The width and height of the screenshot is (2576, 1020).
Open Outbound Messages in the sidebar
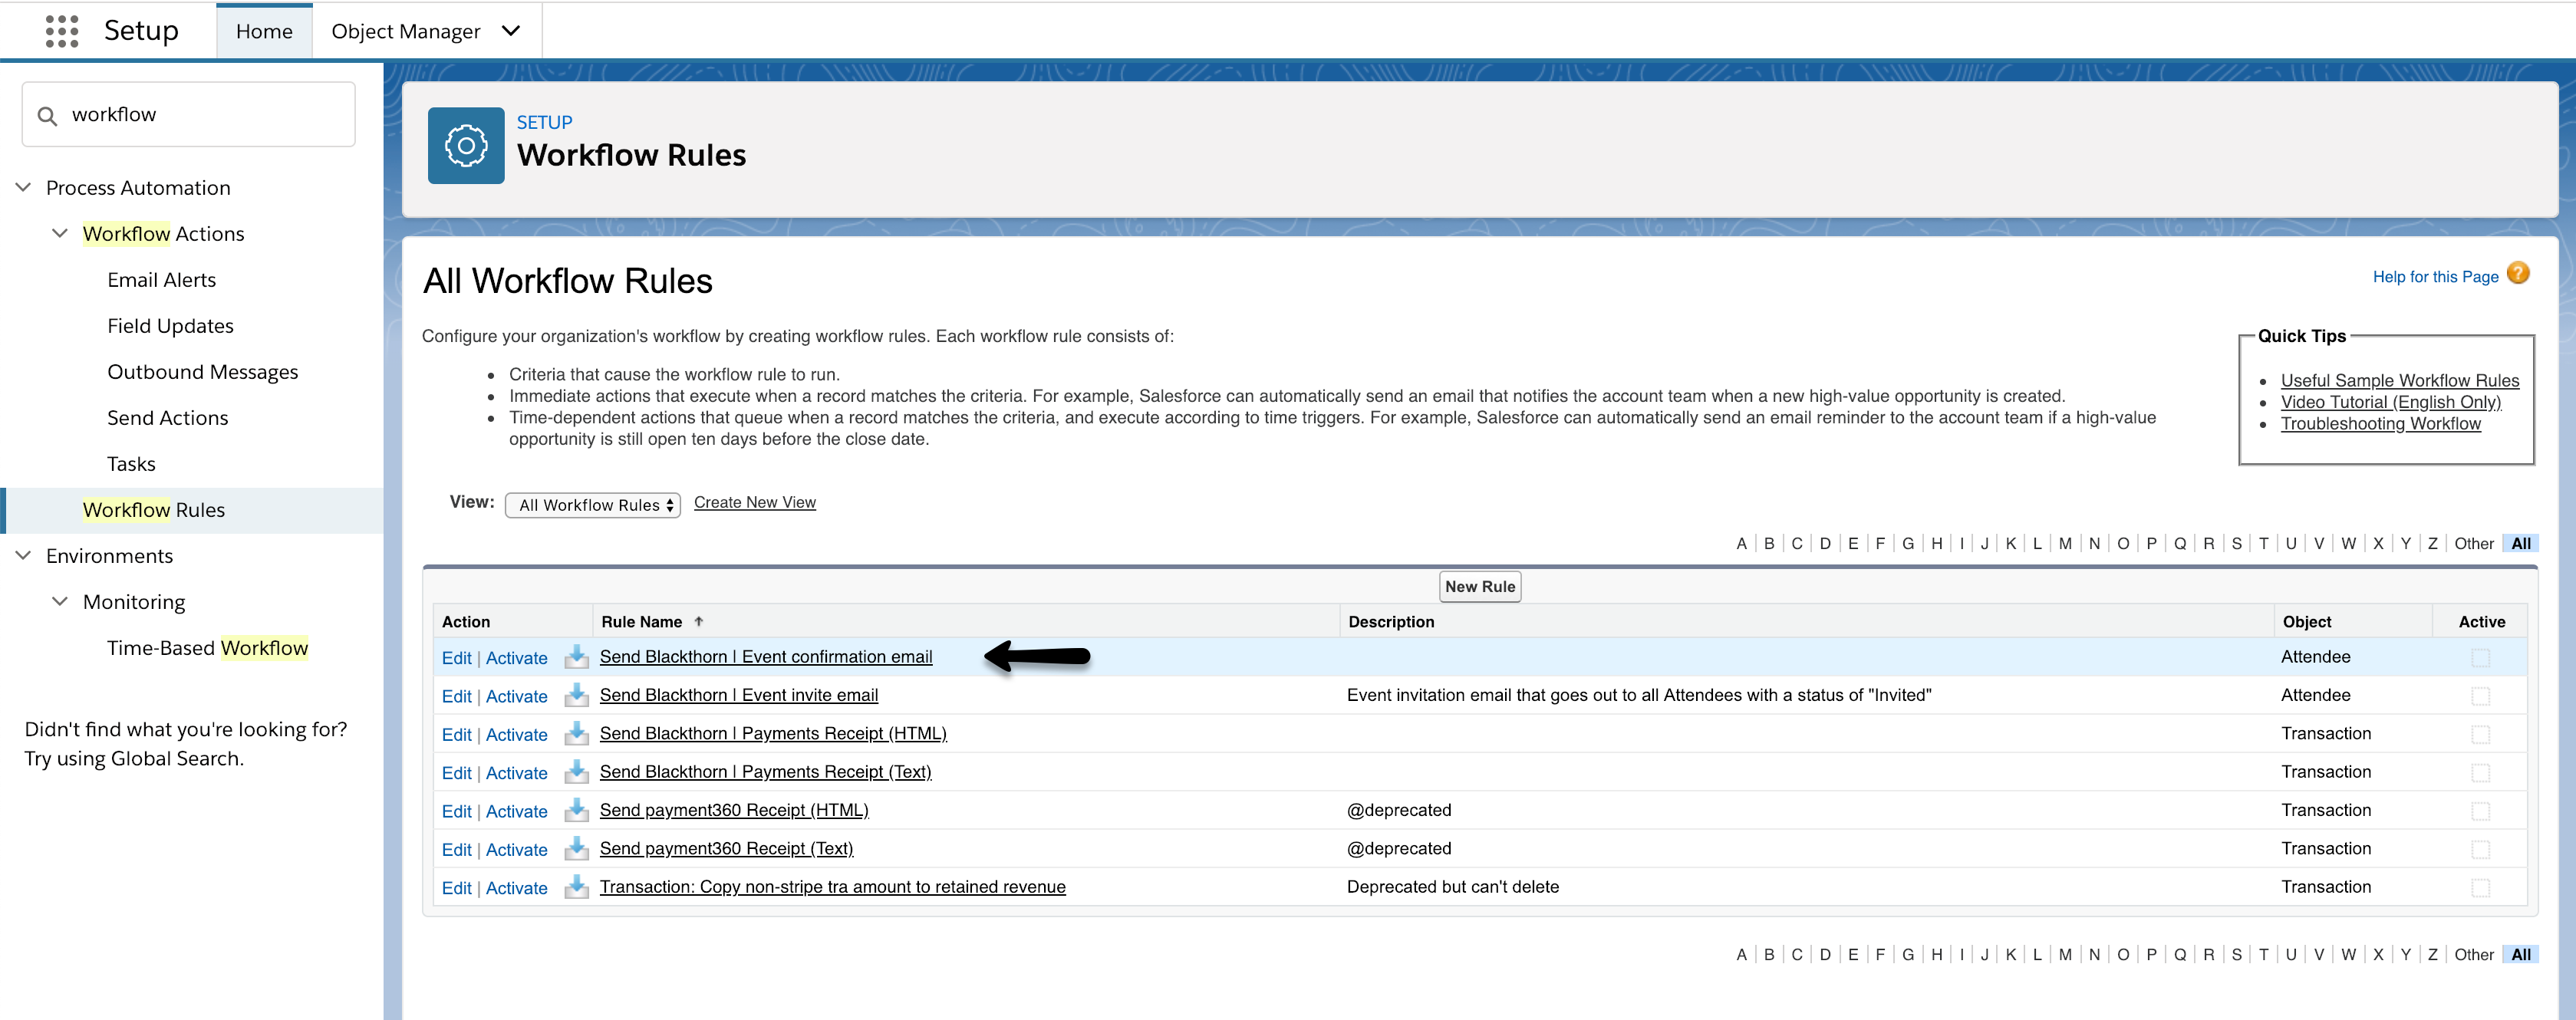click(x=202, y=372)
